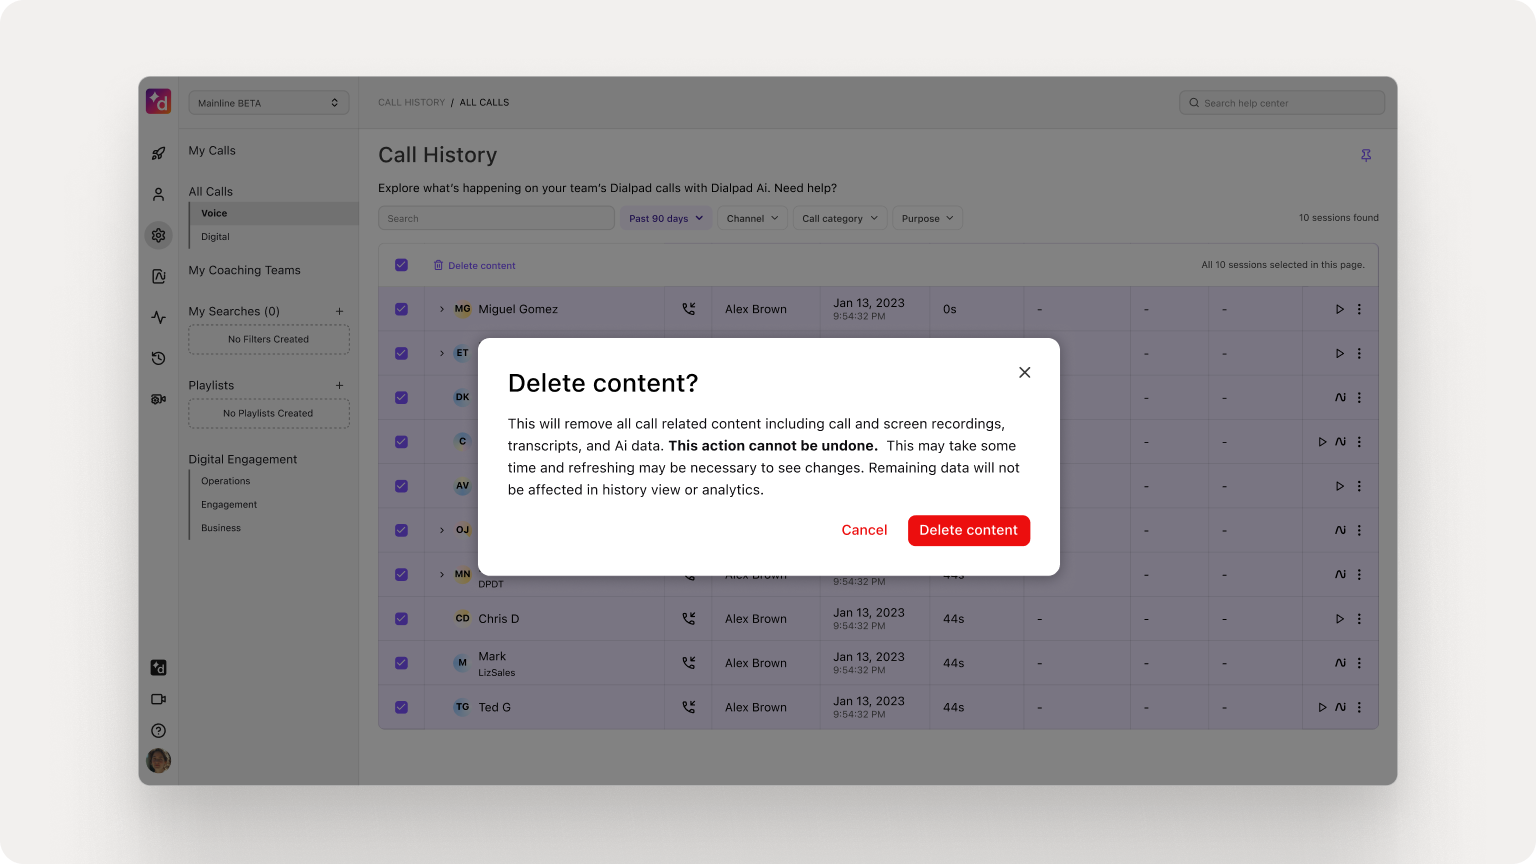Open the rocket launch sidebar icon
This screenshot has width=1536, height=864.
coord(158,153)
